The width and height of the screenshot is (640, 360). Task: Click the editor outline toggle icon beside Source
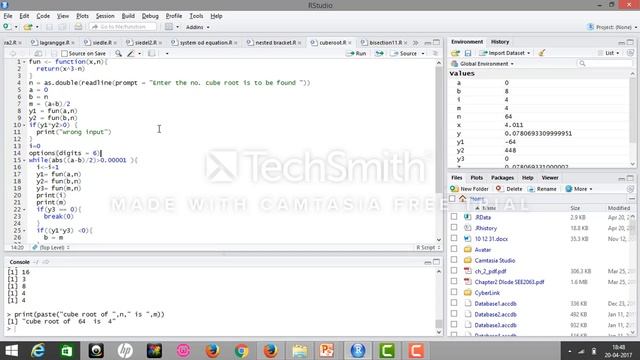tap(435, 53)
